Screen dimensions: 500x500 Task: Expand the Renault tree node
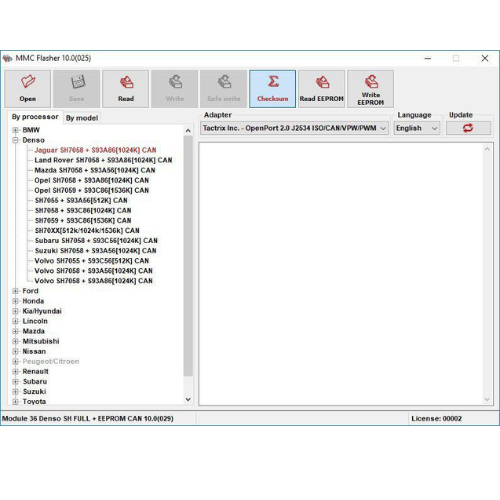pos(15,371)
